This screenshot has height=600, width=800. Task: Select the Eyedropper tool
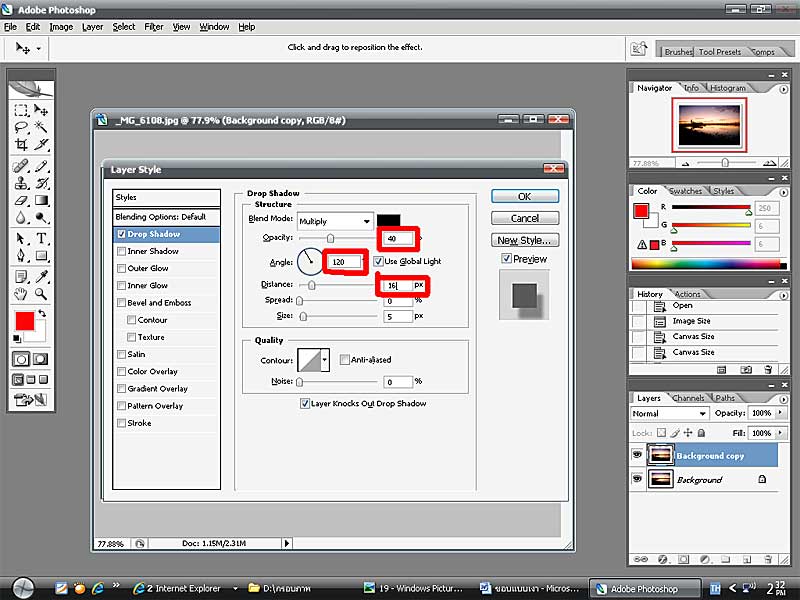point(41,277)
